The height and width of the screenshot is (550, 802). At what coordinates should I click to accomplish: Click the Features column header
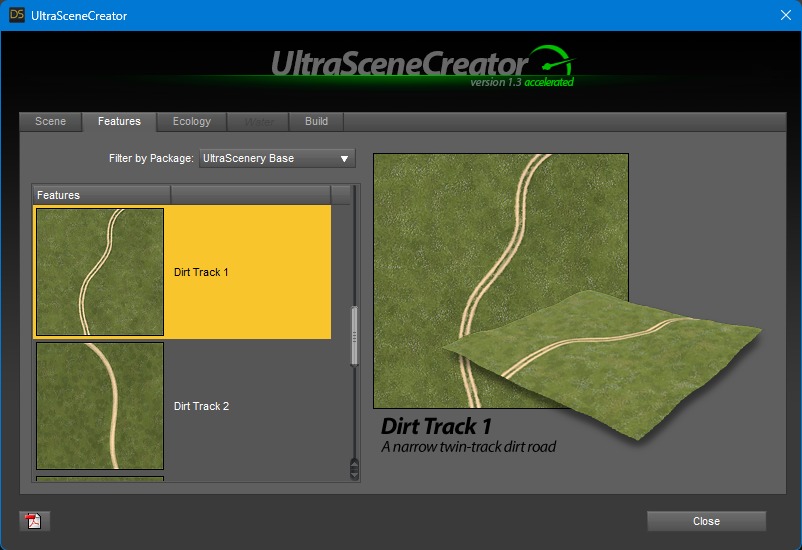(102, 195)
